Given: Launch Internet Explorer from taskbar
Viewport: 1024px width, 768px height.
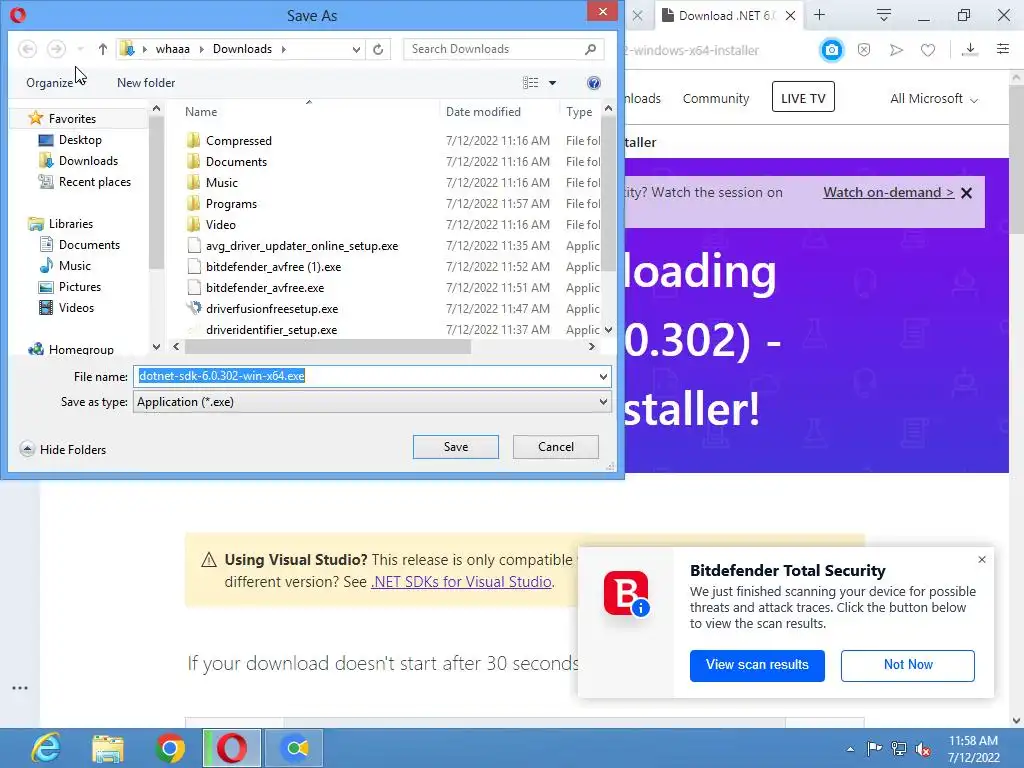Looking at the screenshot, I should (x=46, y=748).
